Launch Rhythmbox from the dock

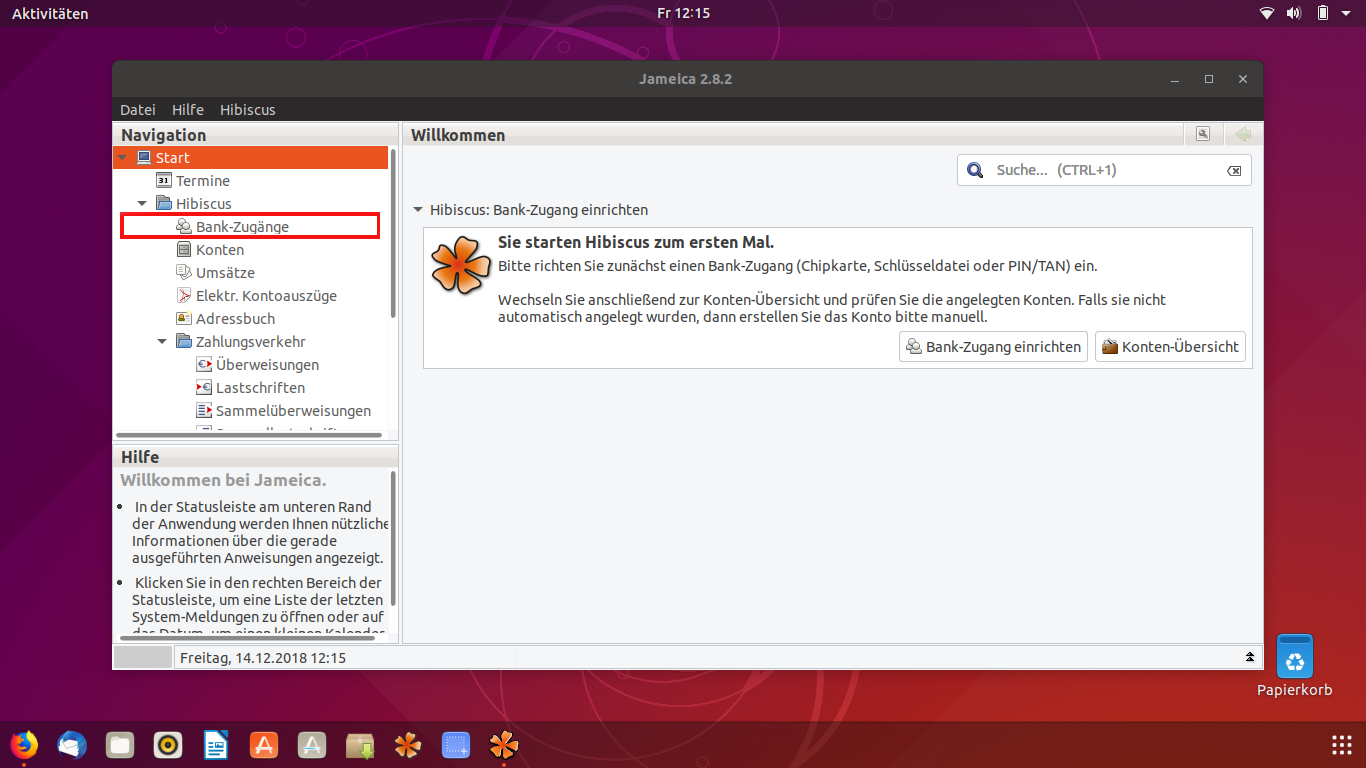click(x=168, y=745)
